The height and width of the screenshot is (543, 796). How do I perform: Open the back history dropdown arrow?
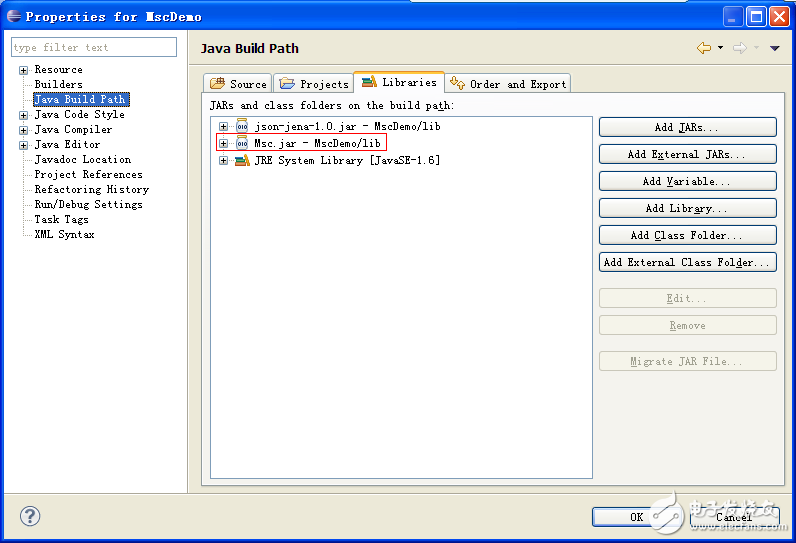pyautogui.click(x=720, y=48)
